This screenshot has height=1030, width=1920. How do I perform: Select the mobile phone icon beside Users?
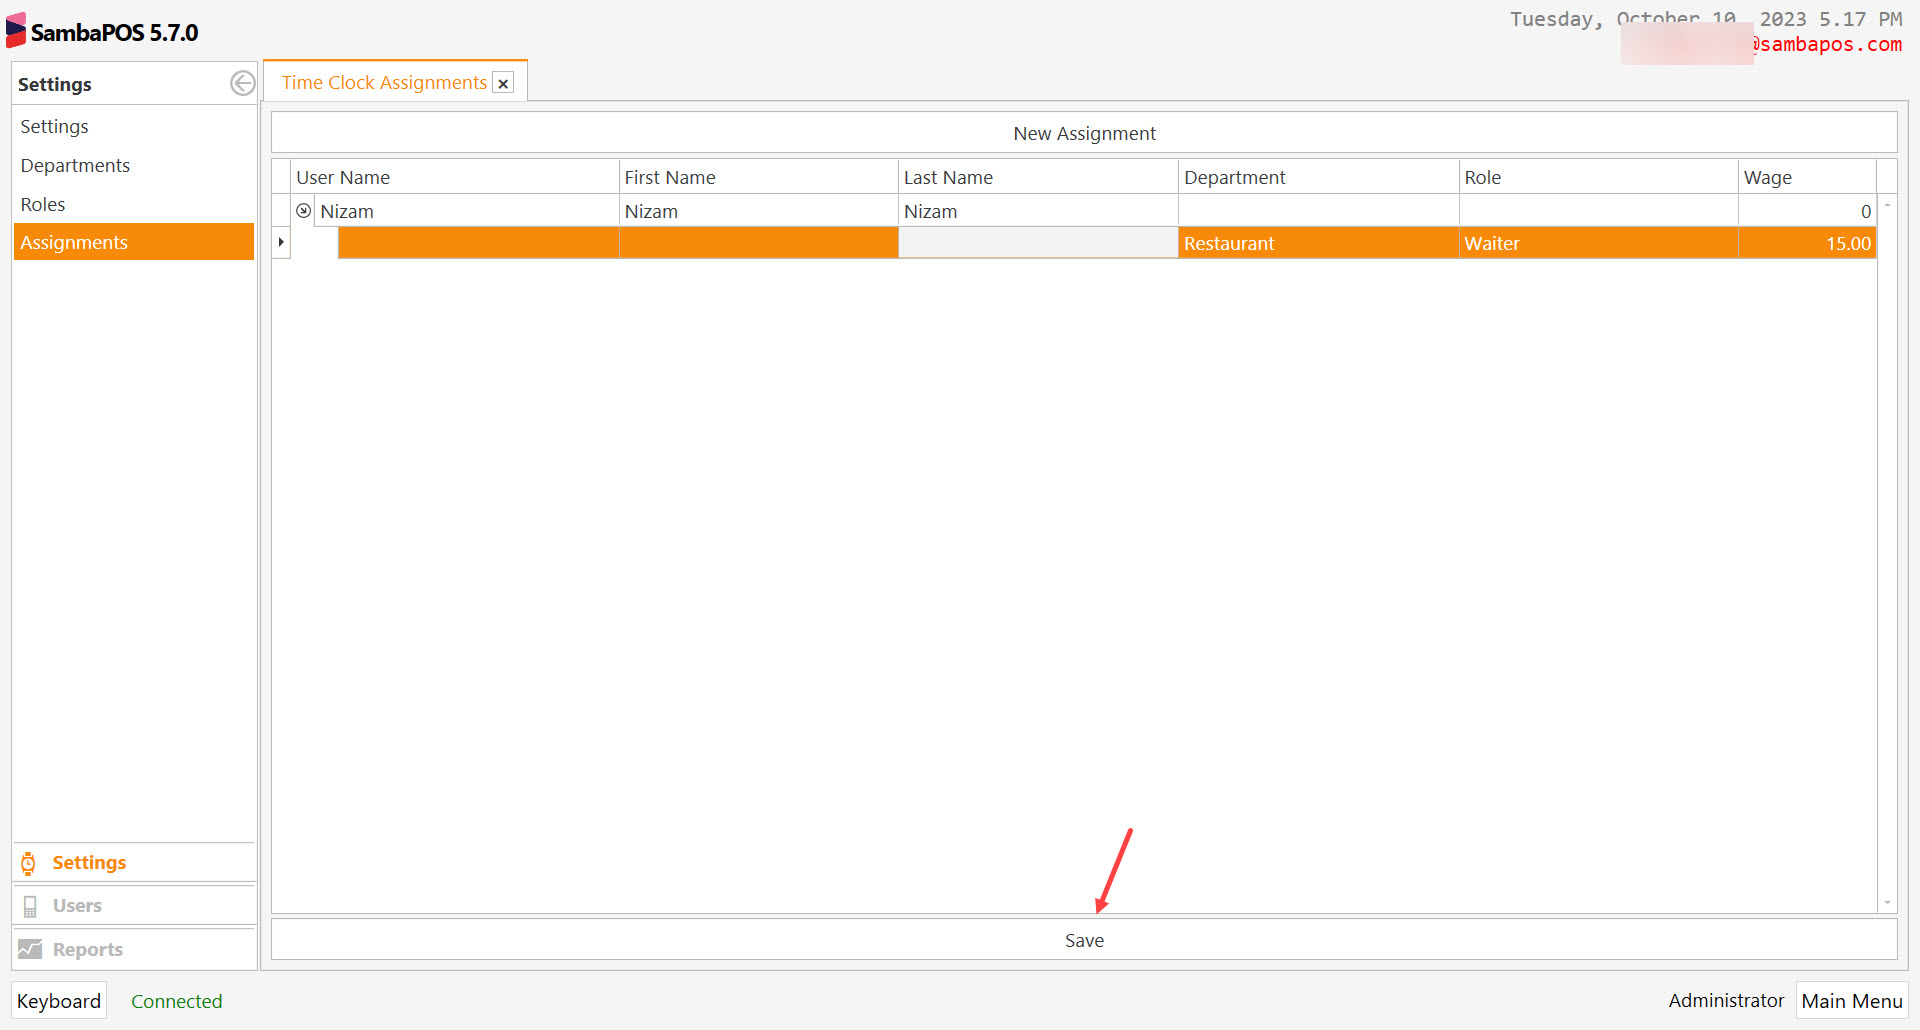(x=30, y=905)
